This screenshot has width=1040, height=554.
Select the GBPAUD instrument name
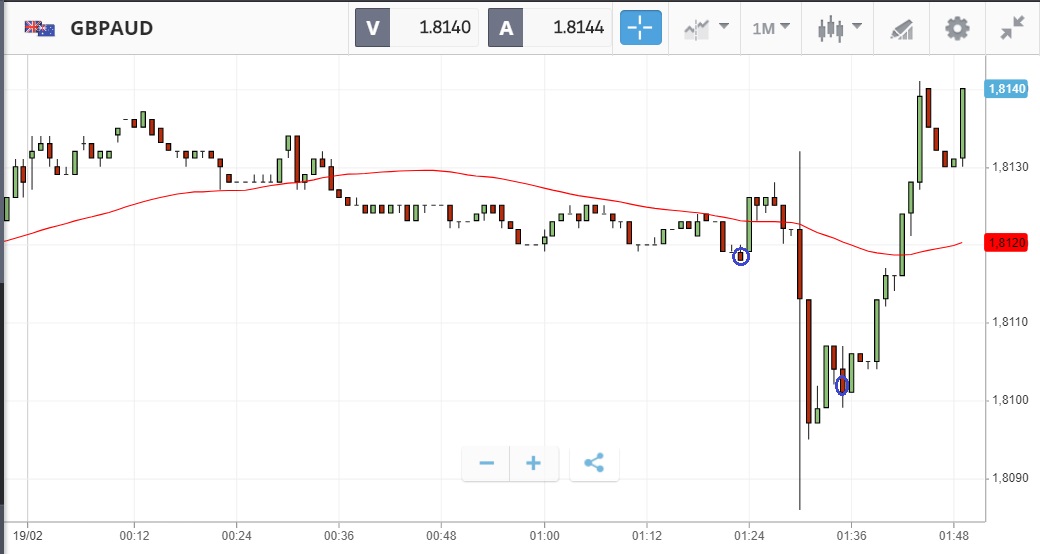[x=112, y=28]
